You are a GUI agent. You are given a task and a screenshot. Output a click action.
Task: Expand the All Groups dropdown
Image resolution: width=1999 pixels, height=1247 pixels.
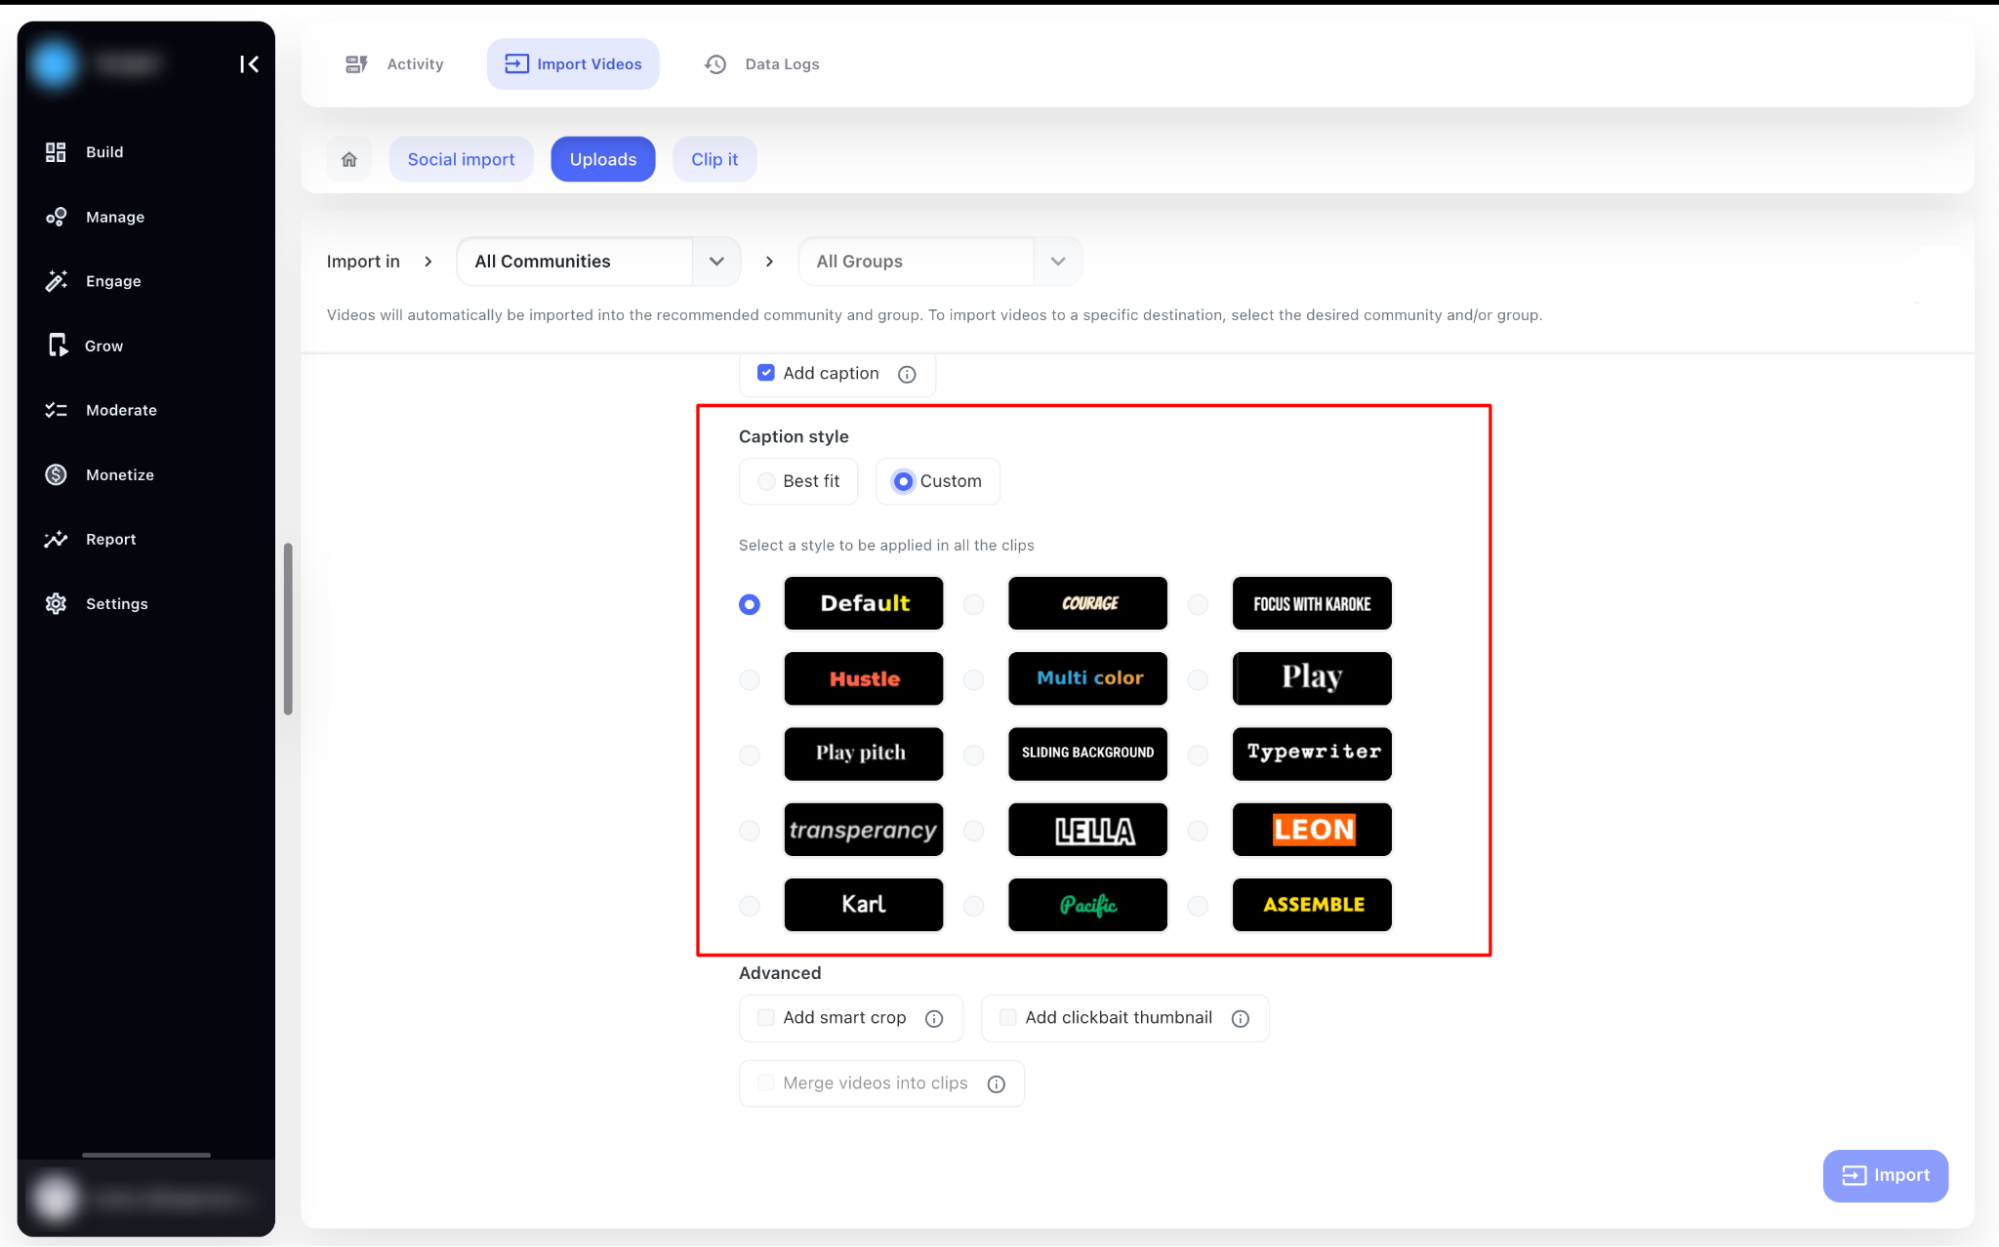(x=1057, y=261)
